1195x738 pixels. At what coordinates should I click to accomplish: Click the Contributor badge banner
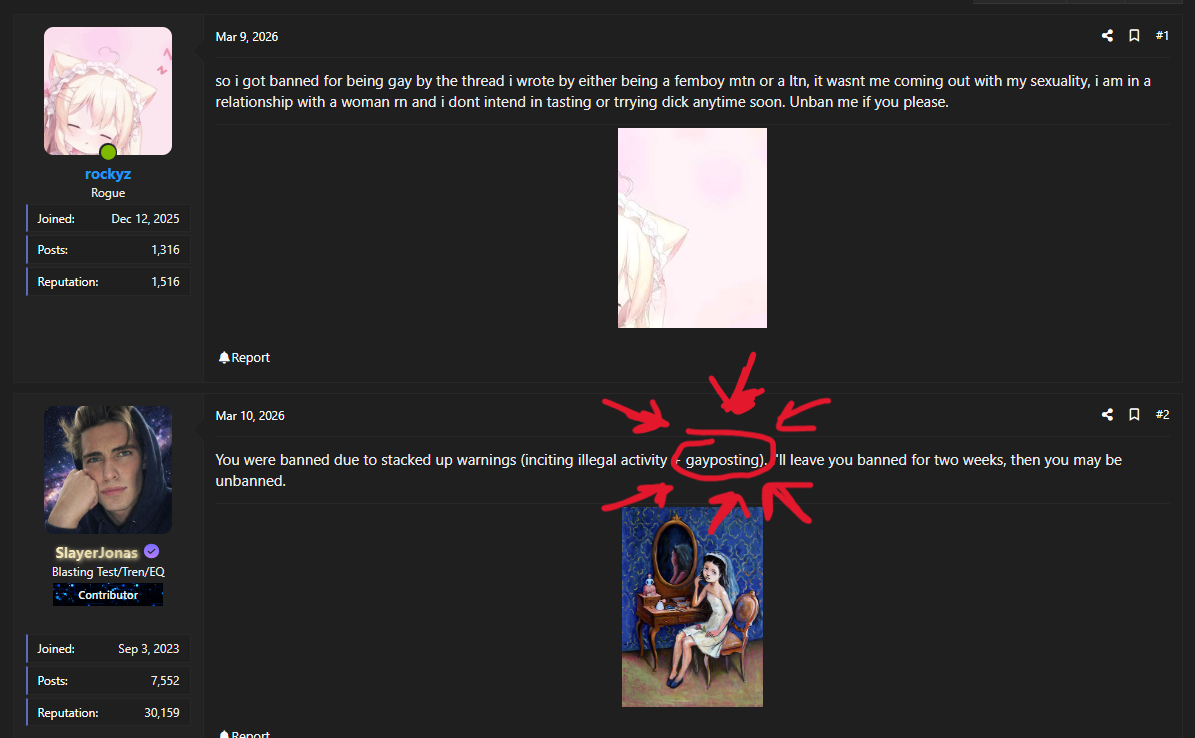click(x=108, y=595)
